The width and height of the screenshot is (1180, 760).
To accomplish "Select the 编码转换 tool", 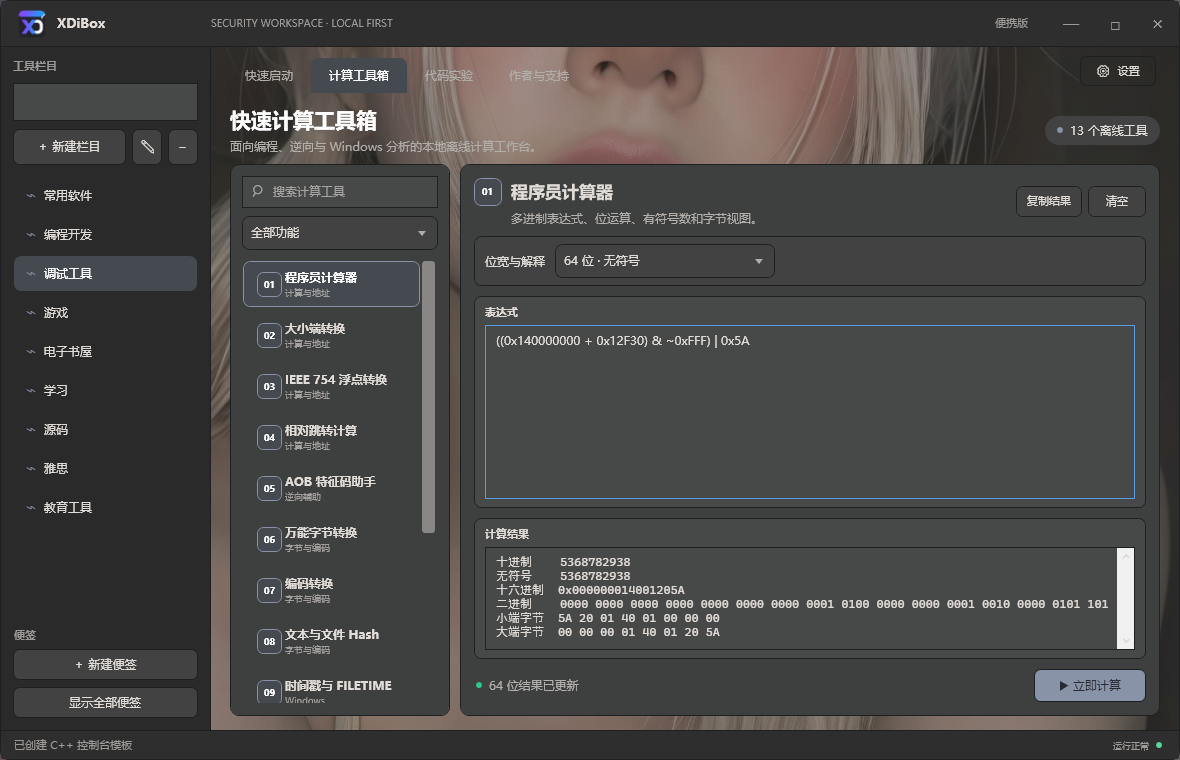I will tap(331, 591).
